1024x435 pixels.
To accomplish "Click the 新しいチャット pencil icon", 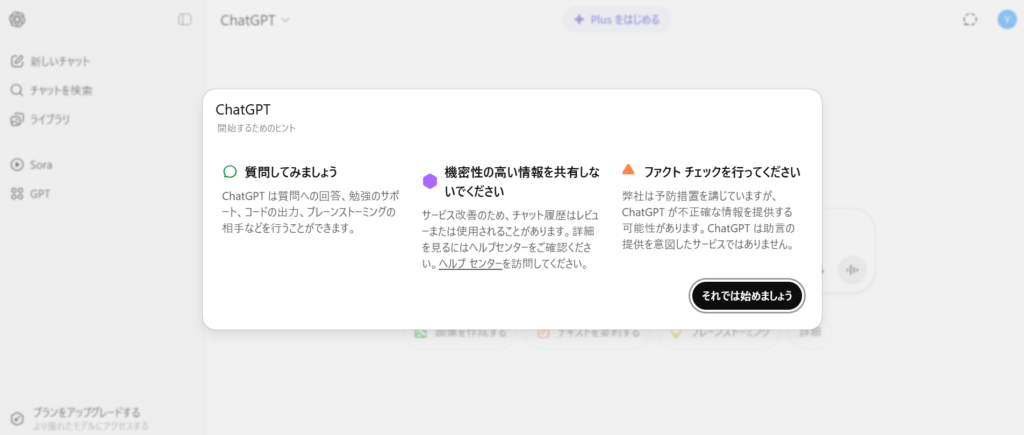I will coord(17,61).
